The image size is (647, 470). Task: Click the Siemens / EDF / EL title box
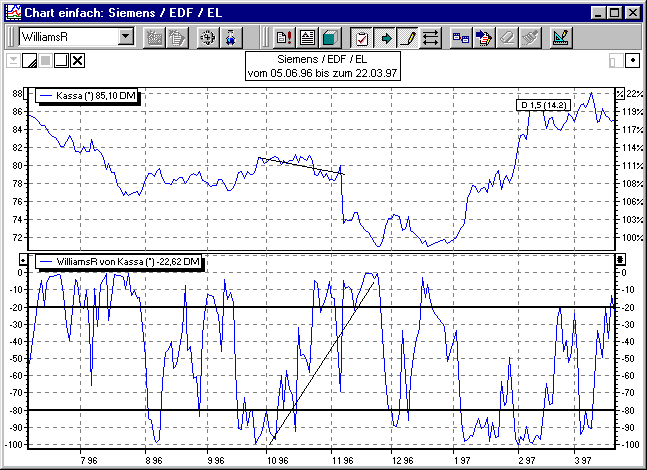click(x=322, y=67)
